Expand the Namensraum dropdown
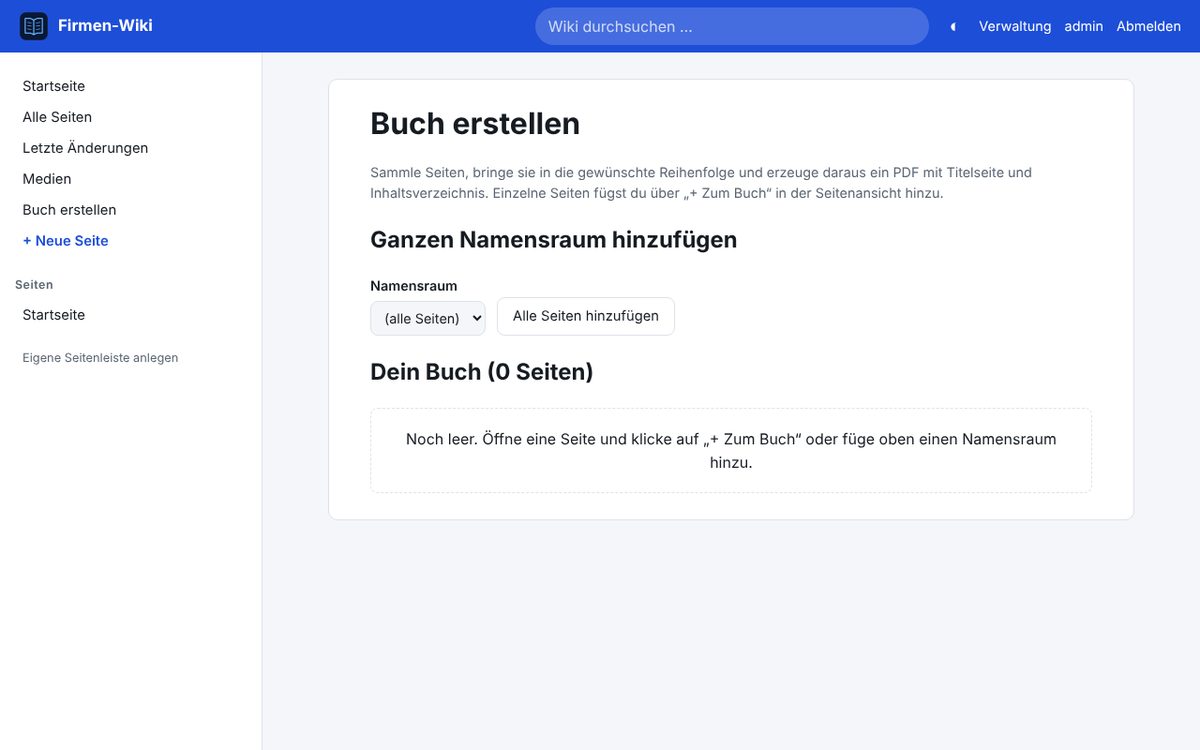This screenshot has width=1200, height=750. click(x=428, y=318)
